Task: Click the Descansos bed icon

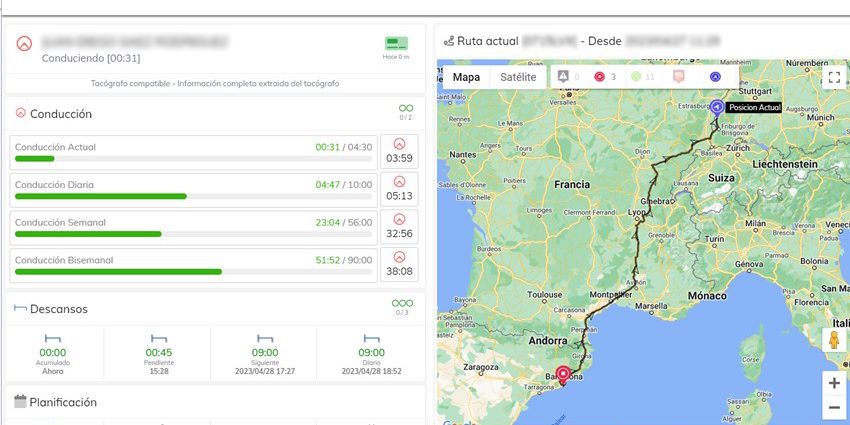Action: pyautogui.click(x=20, y=308)
